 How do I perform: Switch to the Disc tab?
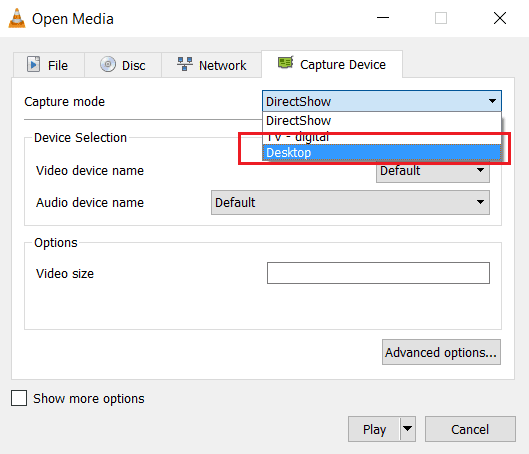[x=123, y=65]
